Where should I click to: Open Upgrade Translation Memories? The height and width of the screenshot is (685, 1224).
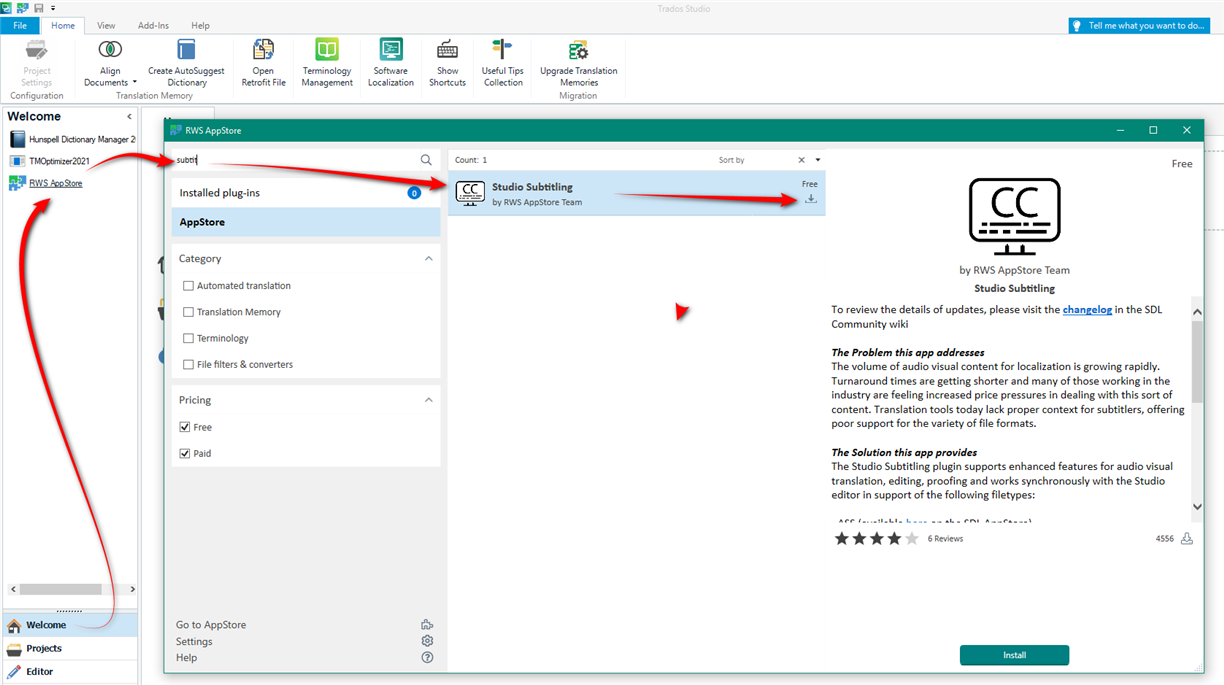578,63
